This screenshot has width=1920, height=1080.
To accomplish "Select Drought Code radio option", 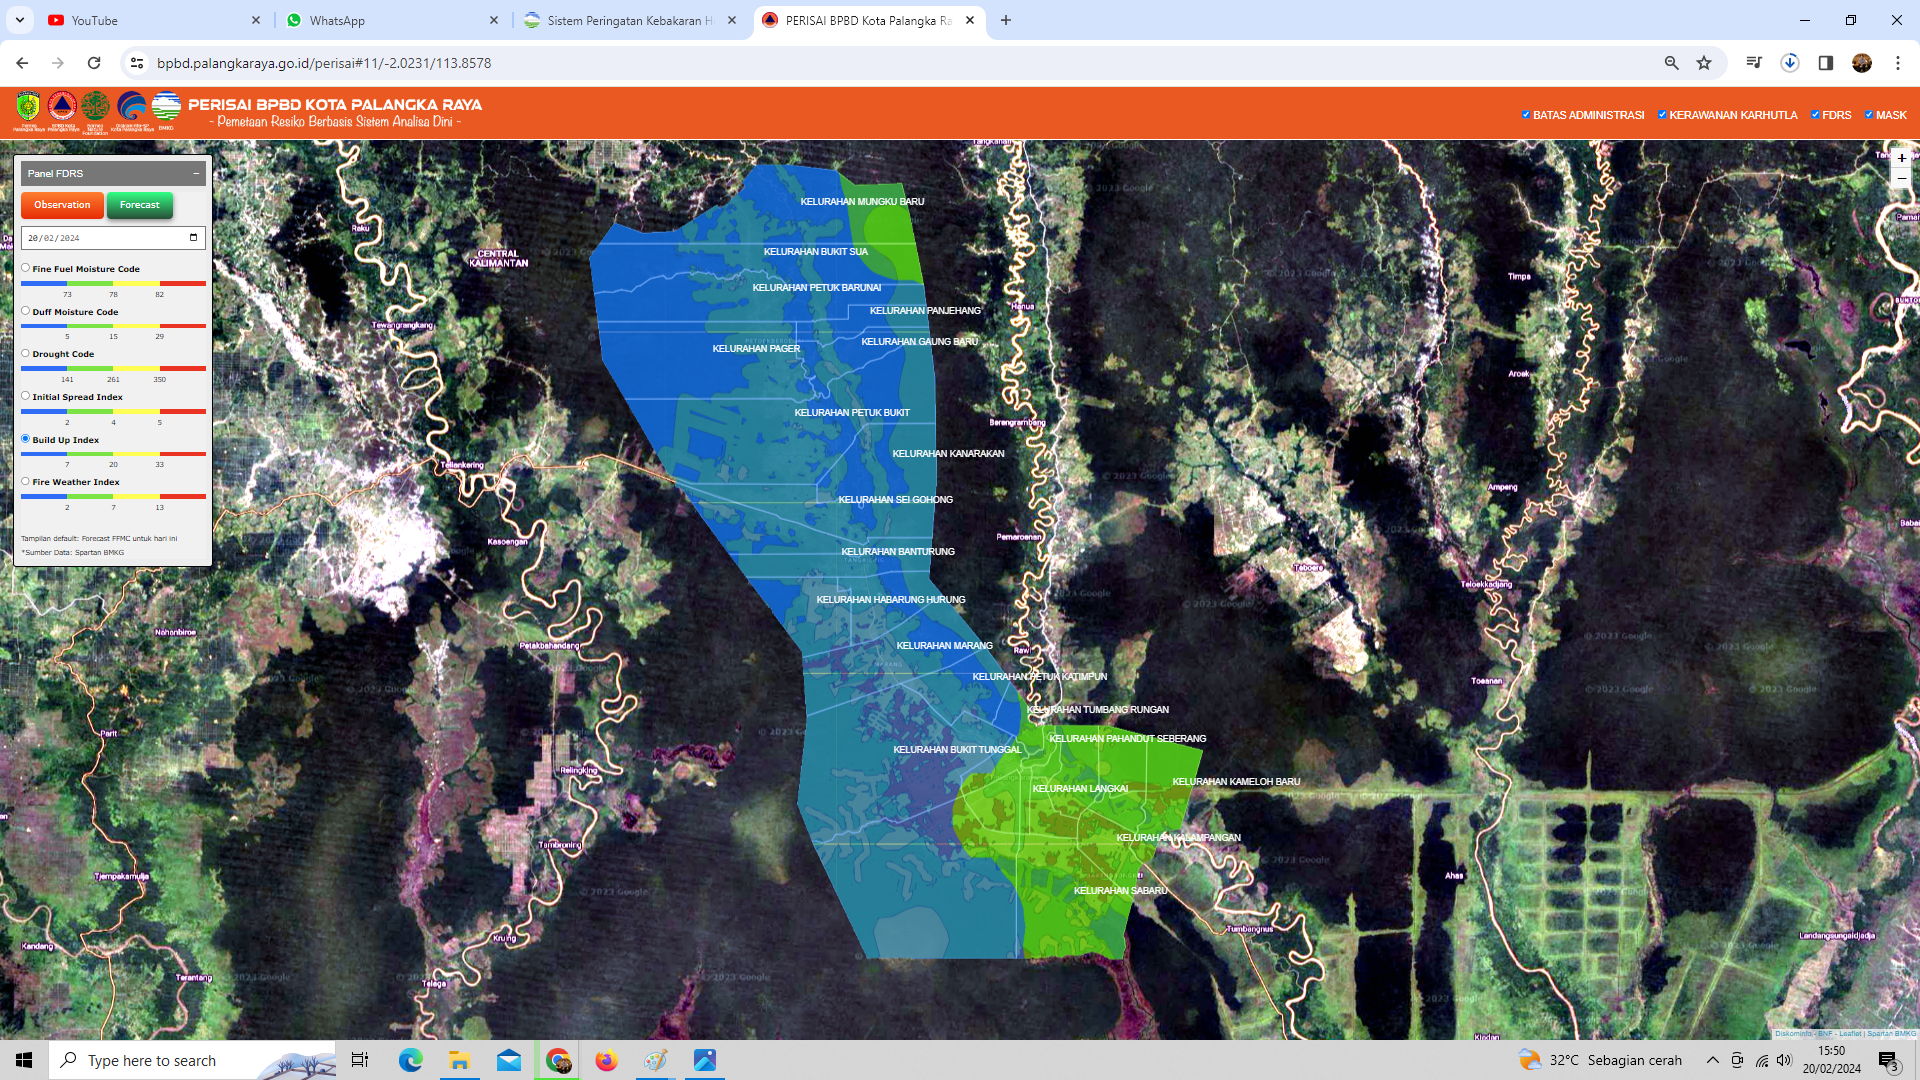I will coord(26,353).
